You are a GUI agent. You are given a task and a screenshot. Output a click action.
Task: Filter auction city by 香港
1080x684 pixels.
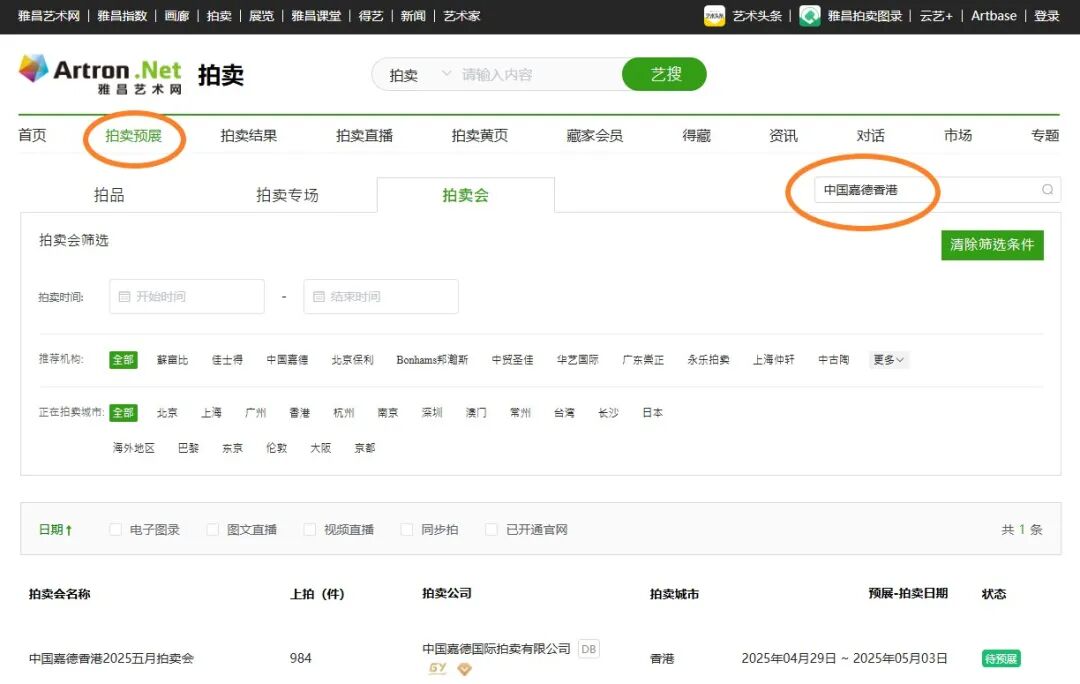[x=300, y=413]
